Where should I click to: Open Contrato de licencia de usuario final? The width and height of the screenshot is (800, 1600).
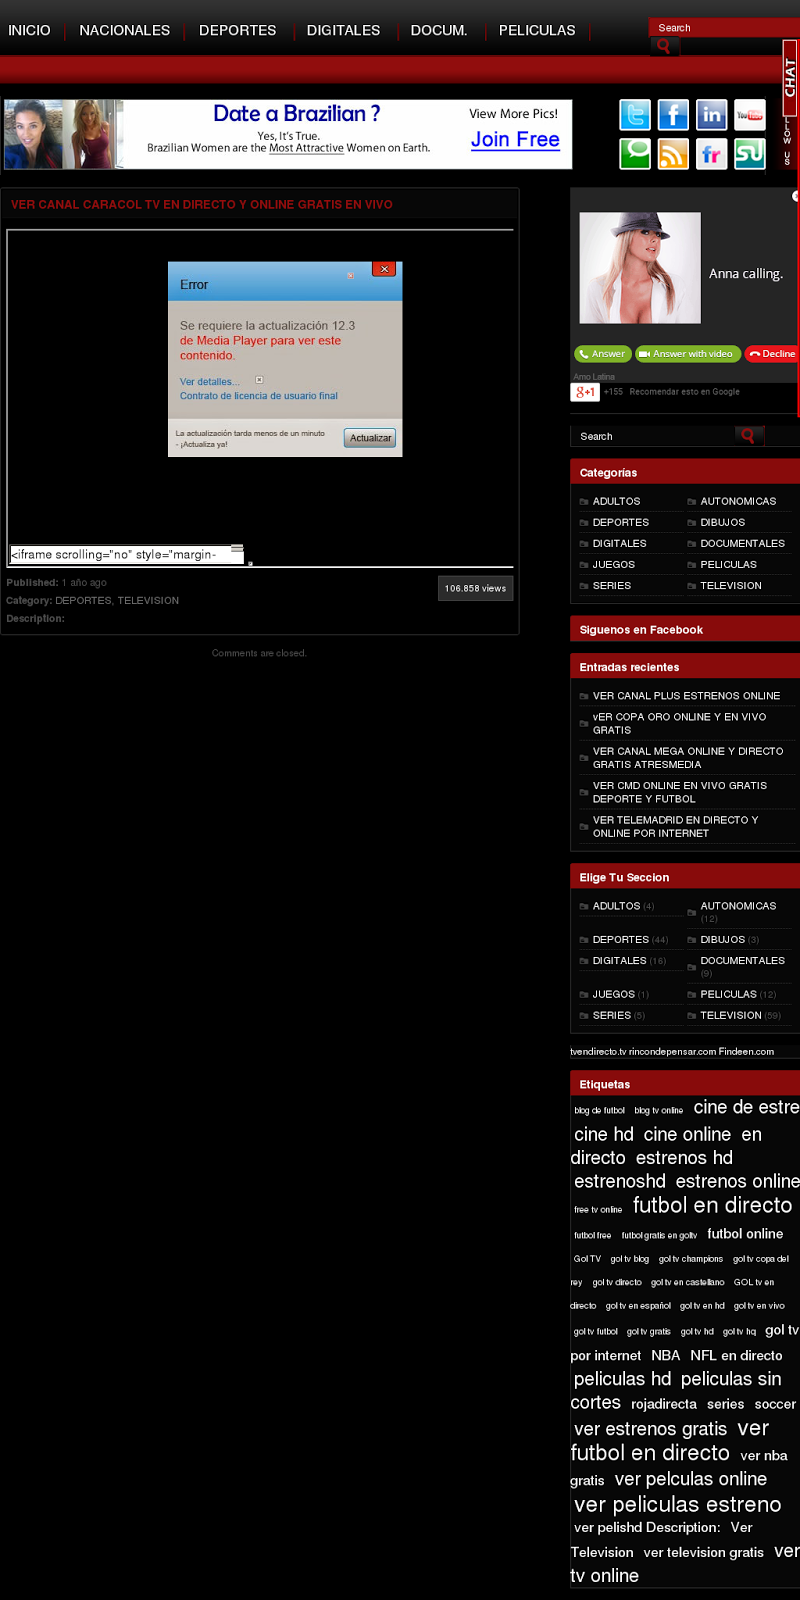[259, 396]
